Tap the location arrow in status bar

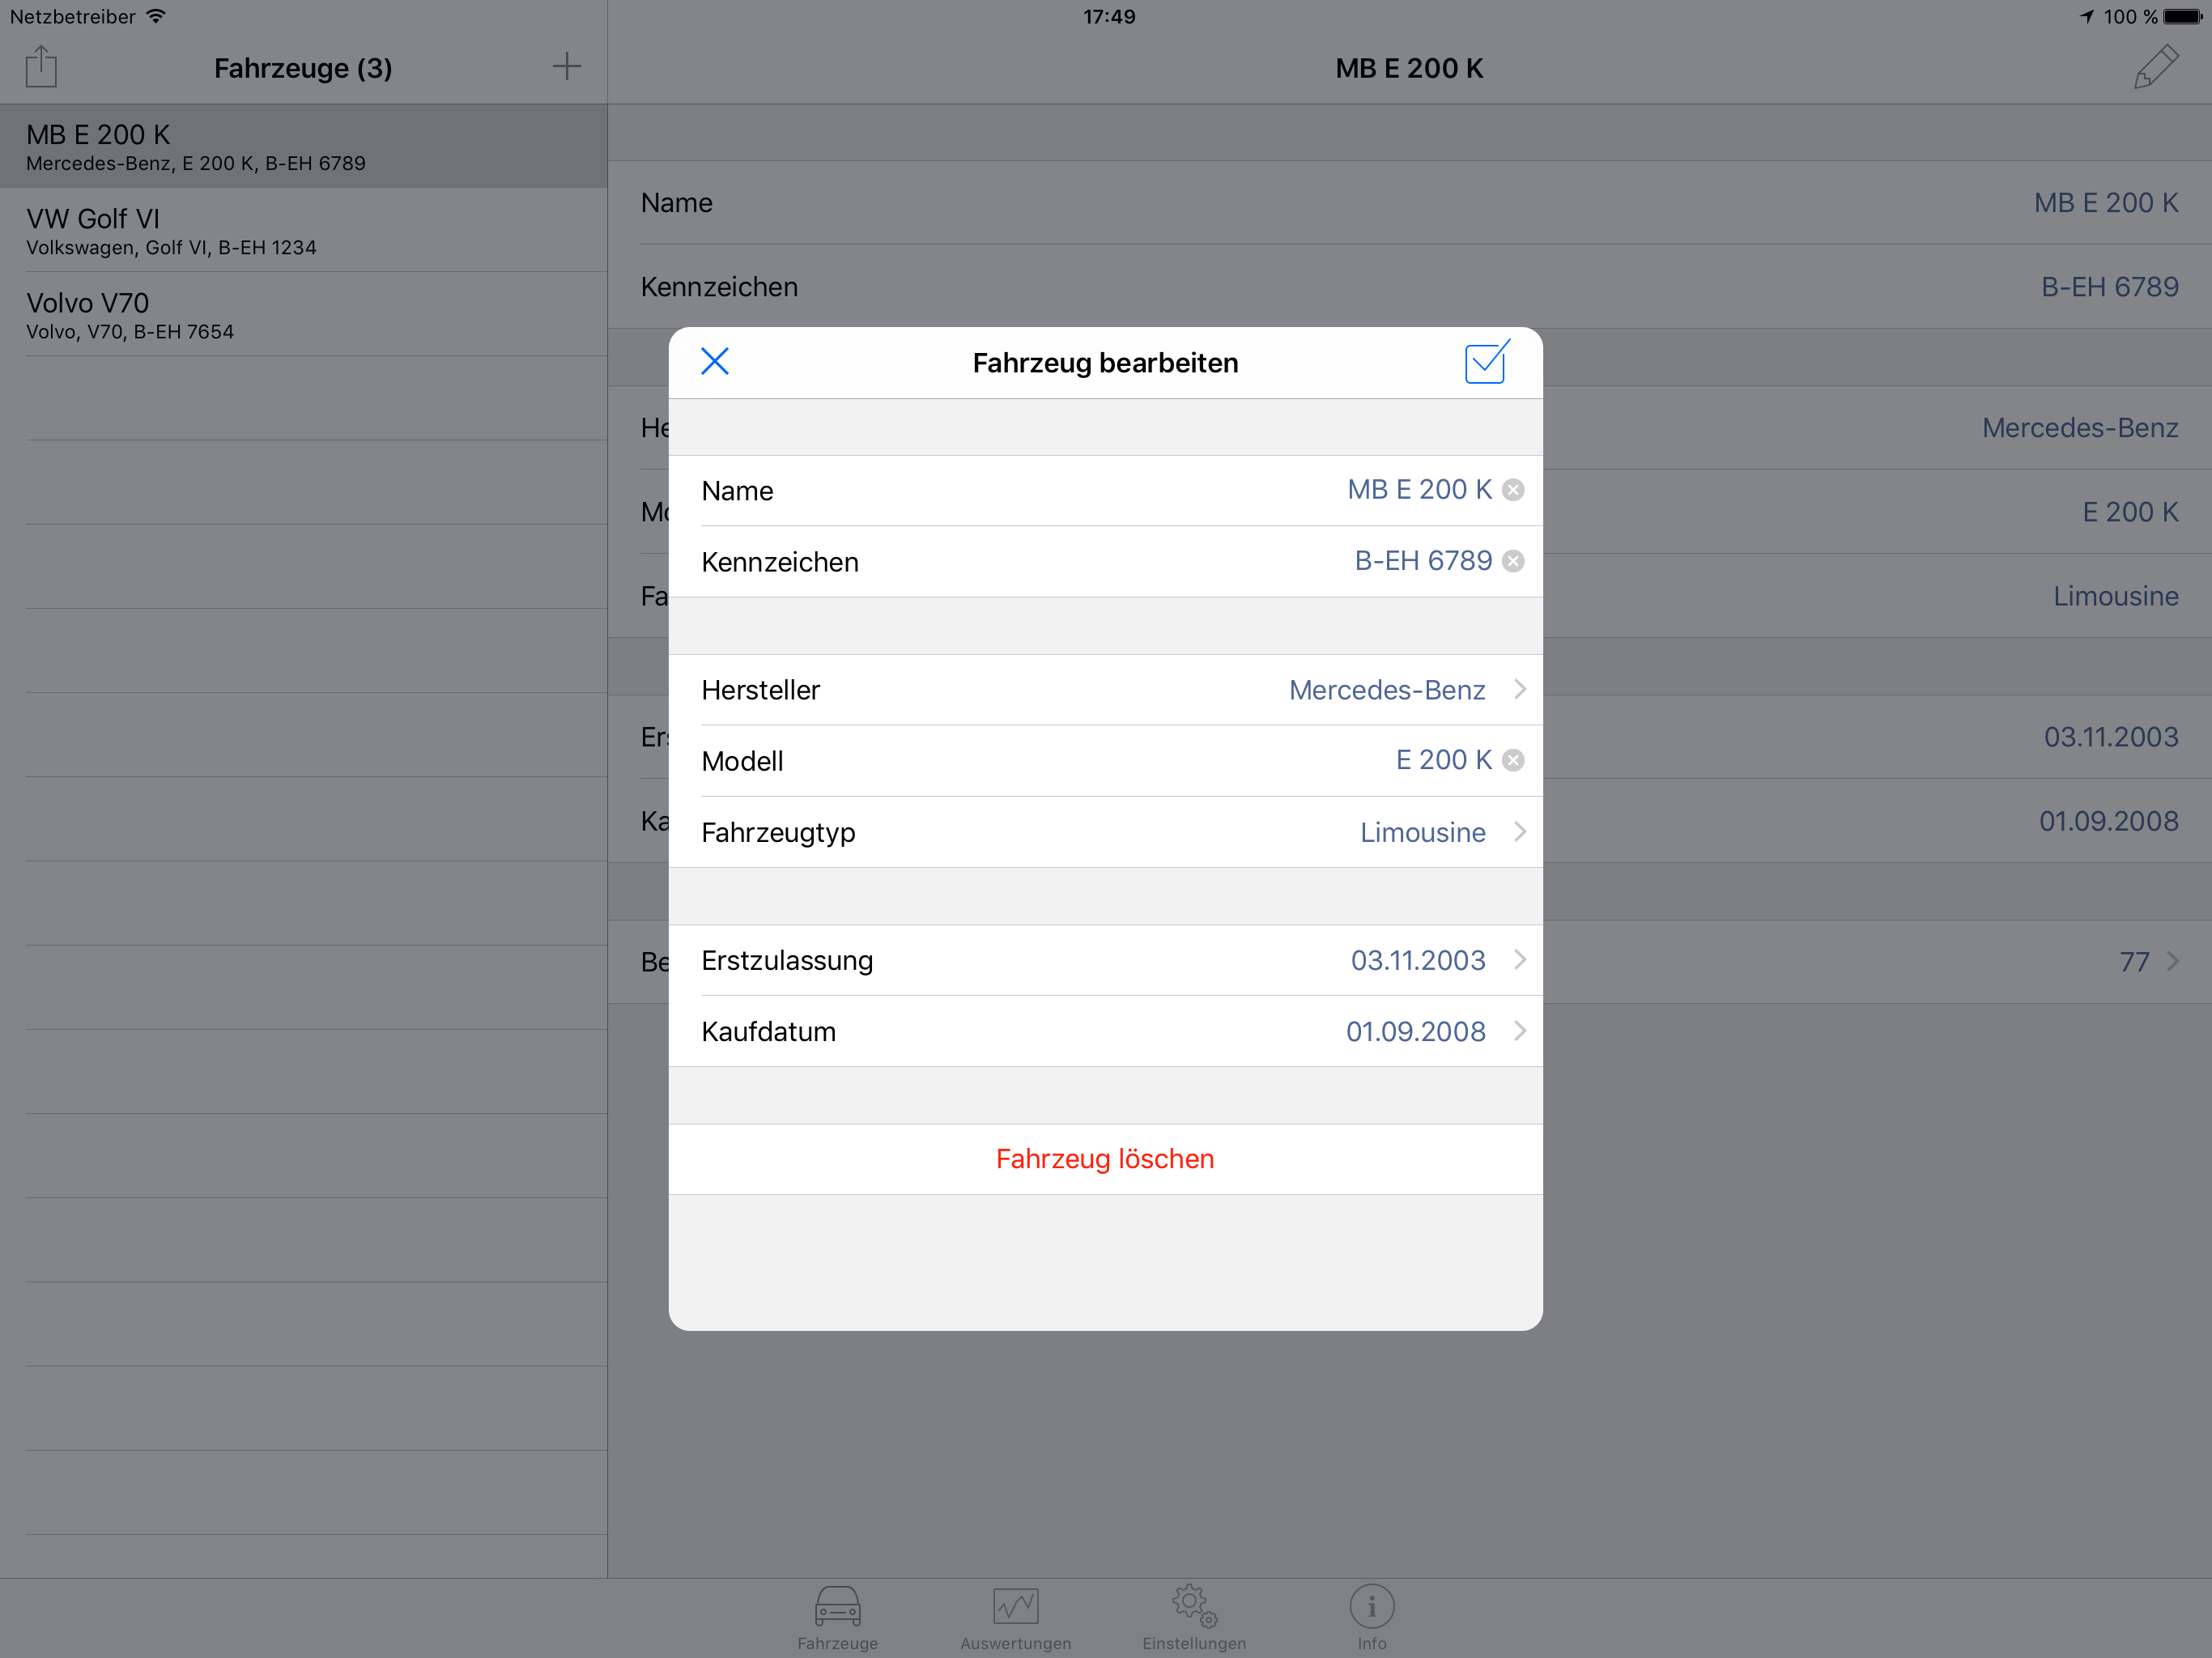pos(2087,16)
